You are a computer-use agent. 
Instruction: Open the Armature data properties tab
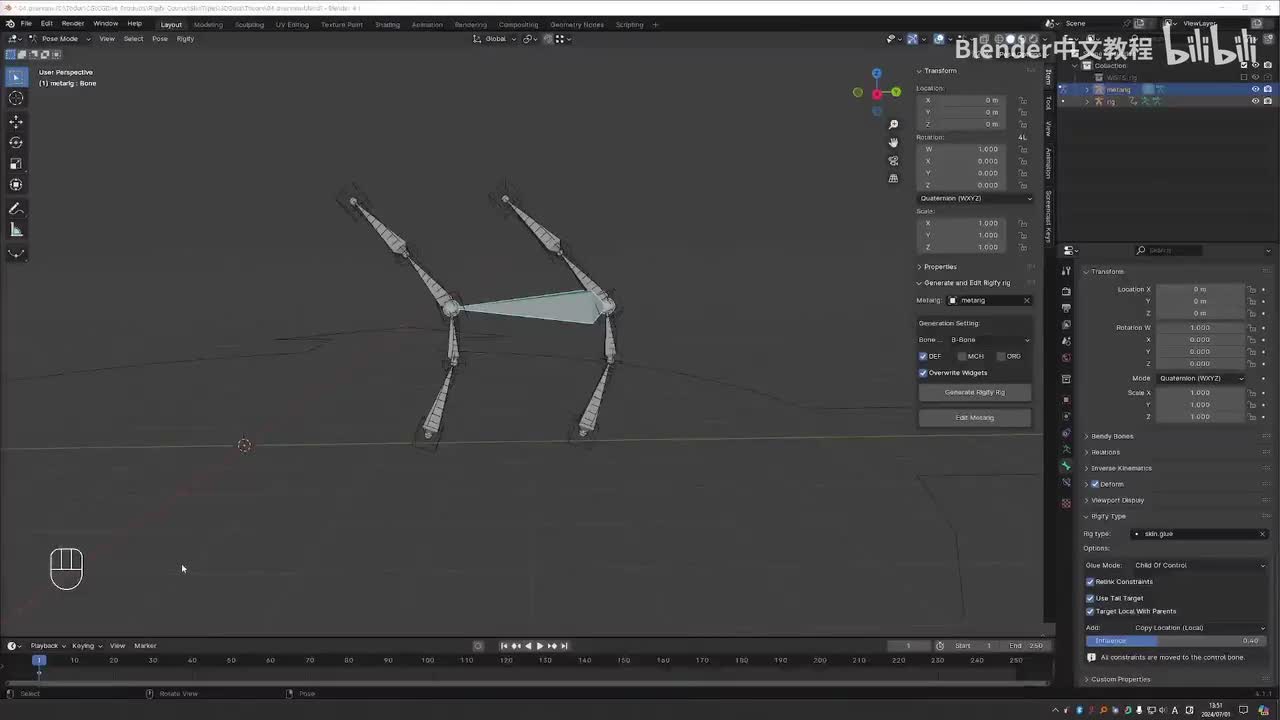tap(1066, 449)
